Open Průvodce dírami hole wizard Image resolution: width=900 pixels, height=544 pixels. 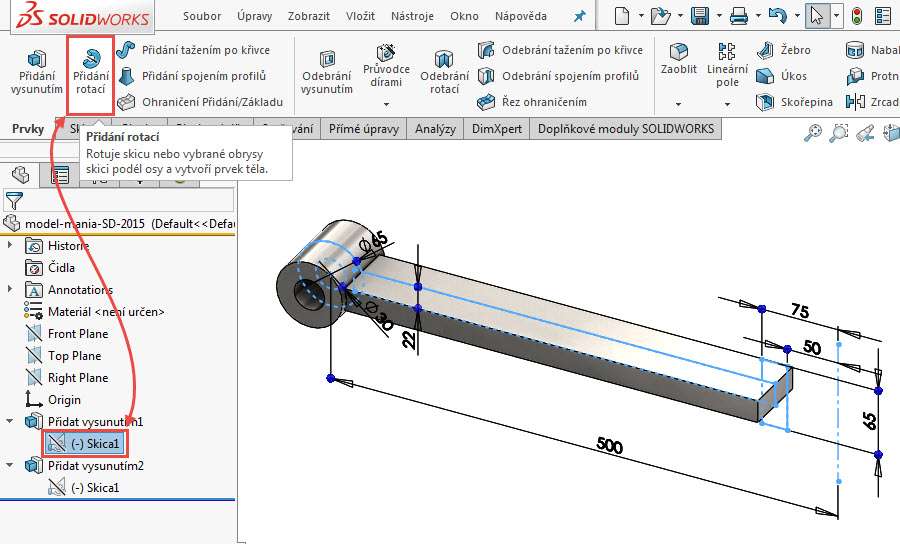point(386,66)
